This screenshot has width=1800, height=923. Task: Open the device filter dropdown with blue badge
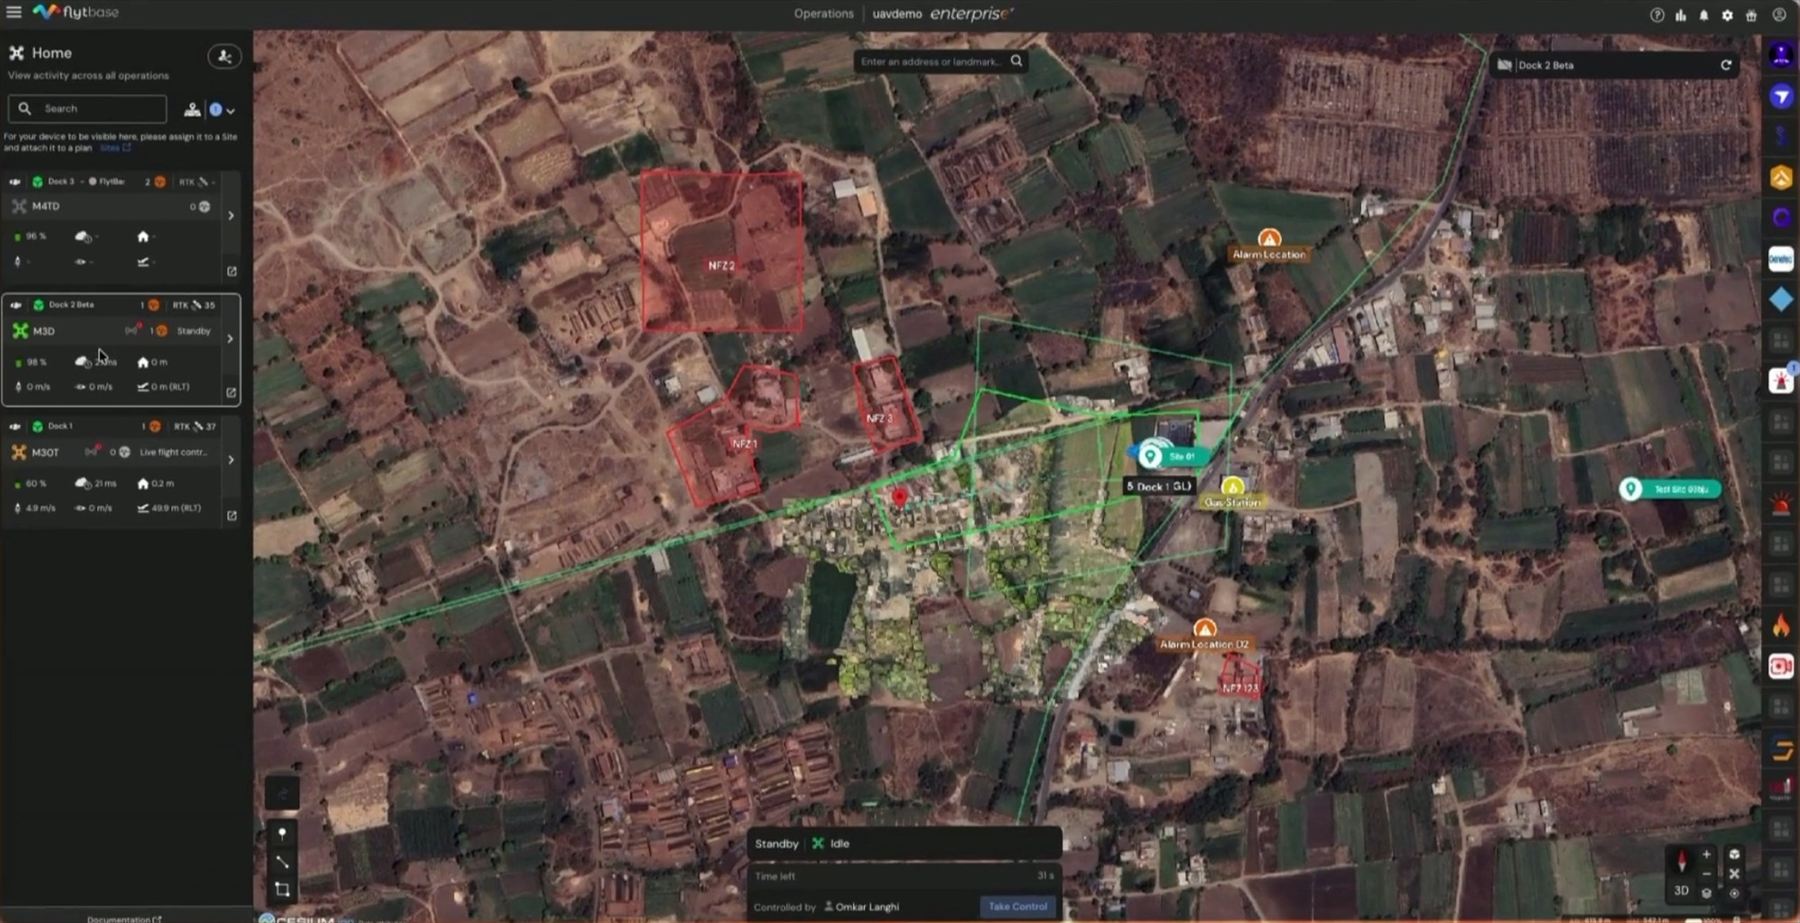pos(221,110)
